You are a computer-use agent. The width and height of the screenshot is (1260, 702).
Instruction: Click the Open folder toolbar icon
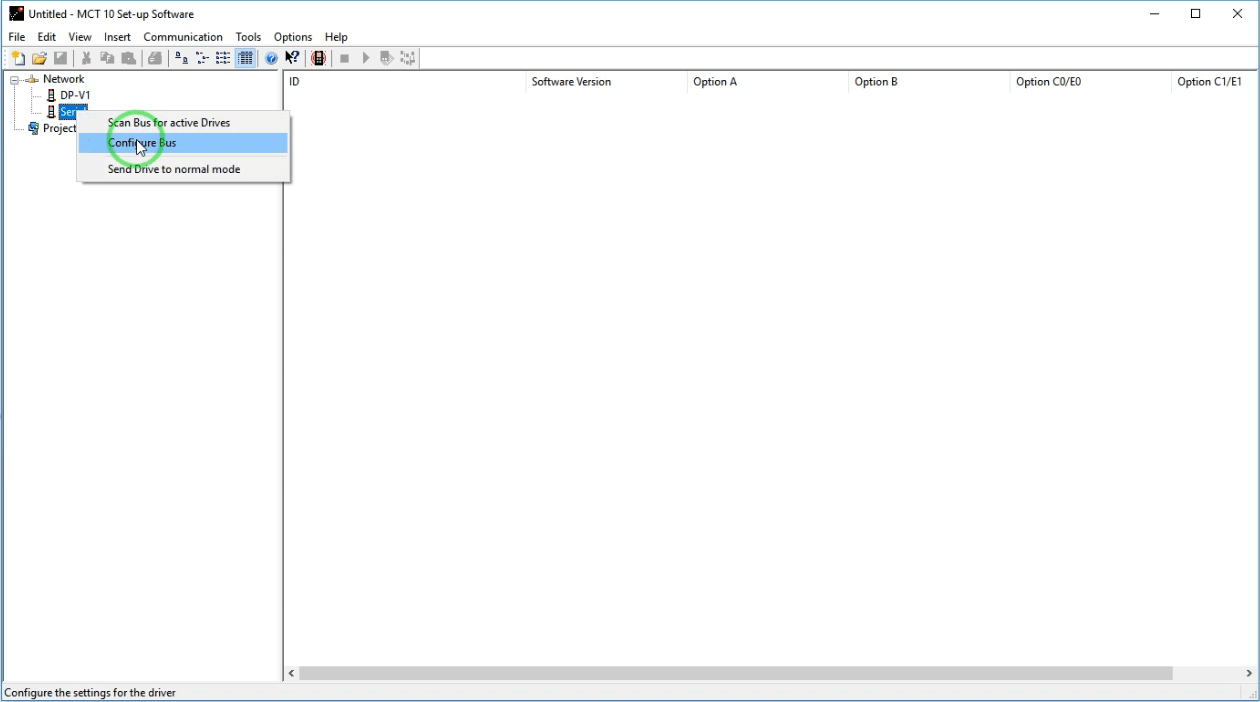[x=39, y=59]
